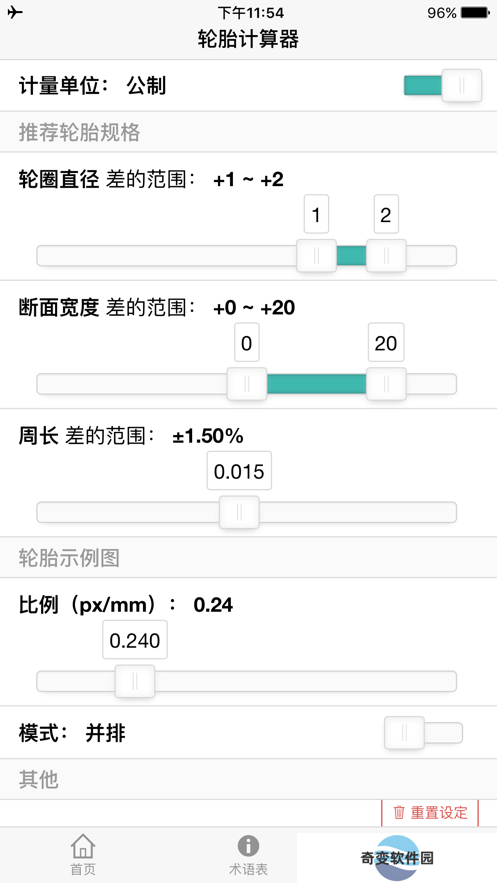
Task: Click the 断面宽度 upper handle at 20
Action: pos(386,384)
